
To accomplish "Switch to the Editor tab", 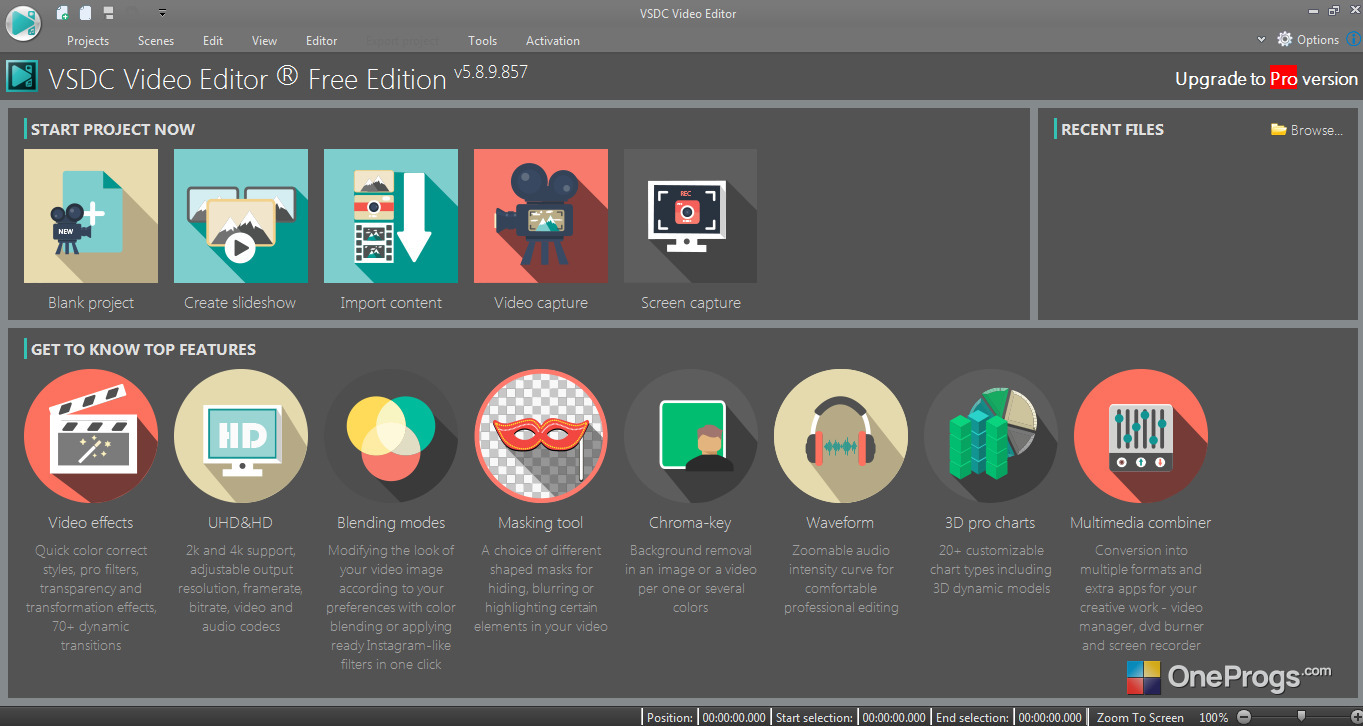I will [x=322, y=41].
